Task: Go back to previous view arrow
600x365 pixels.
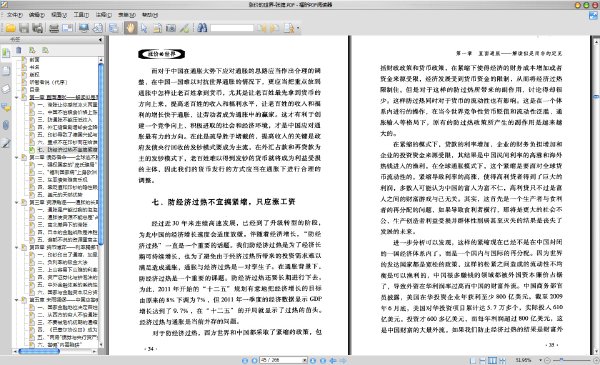Action: click(x=333, y=360)
